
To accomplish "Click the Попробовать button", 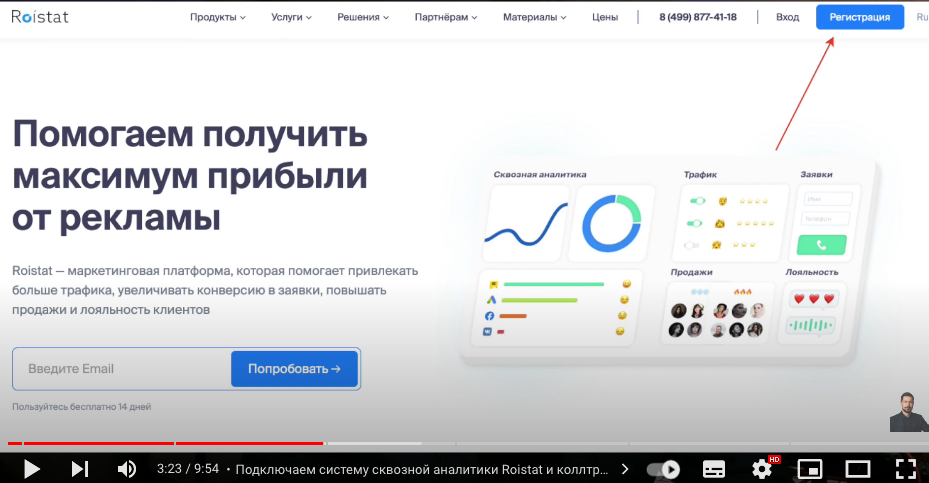I will 294,369.
